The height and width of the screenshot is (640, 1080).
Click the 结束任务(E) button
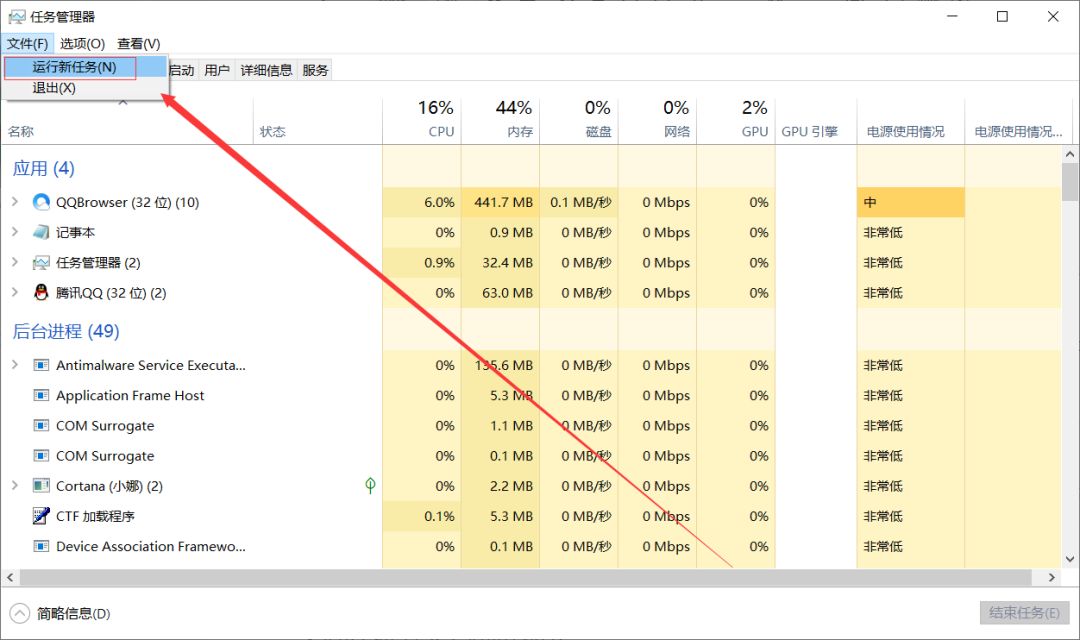point(1024,613)
